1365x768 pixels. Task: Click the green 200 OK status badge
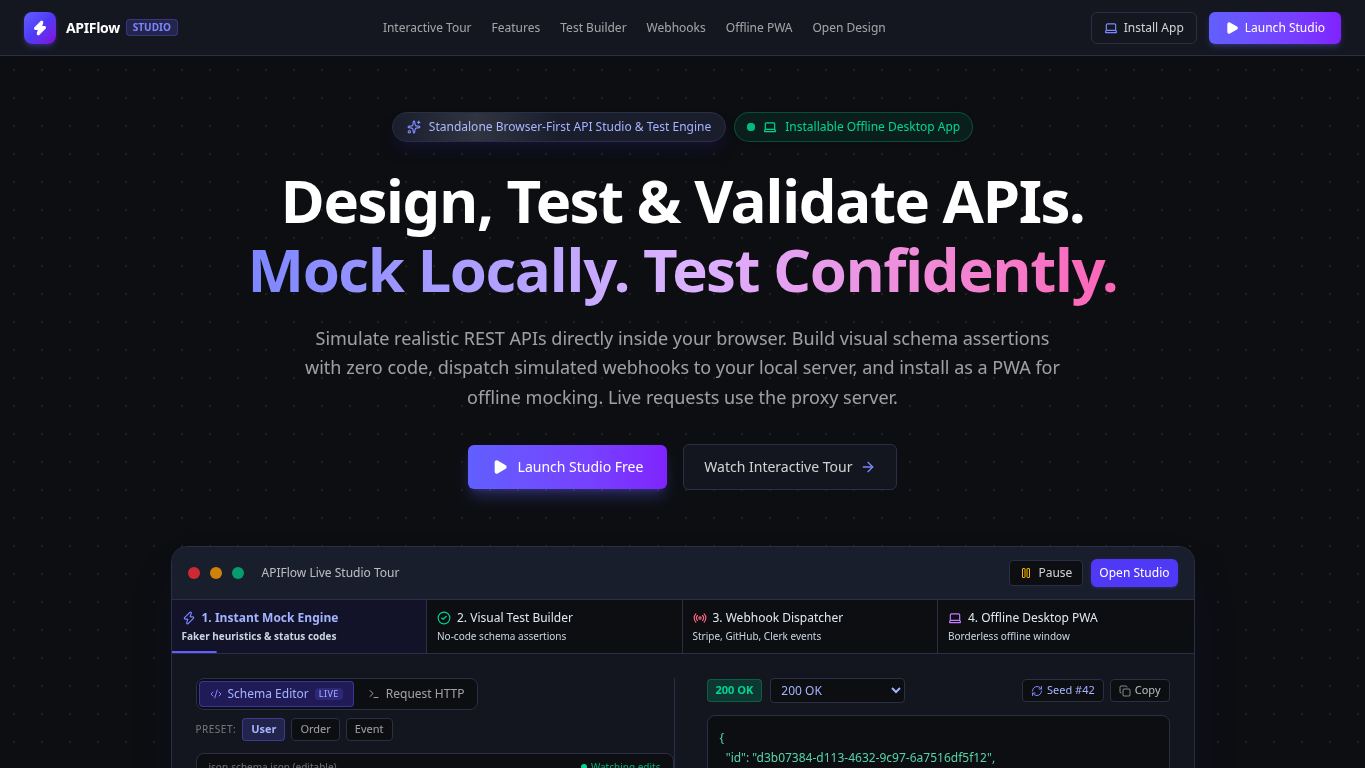[735, 690]
